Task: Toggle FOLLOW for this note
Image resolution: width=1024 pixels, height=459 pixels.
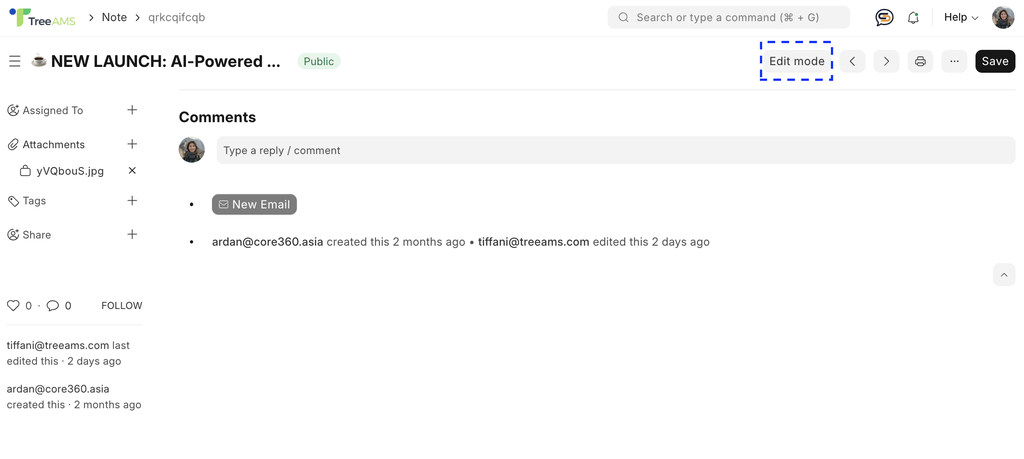Action: pos(121,306)
